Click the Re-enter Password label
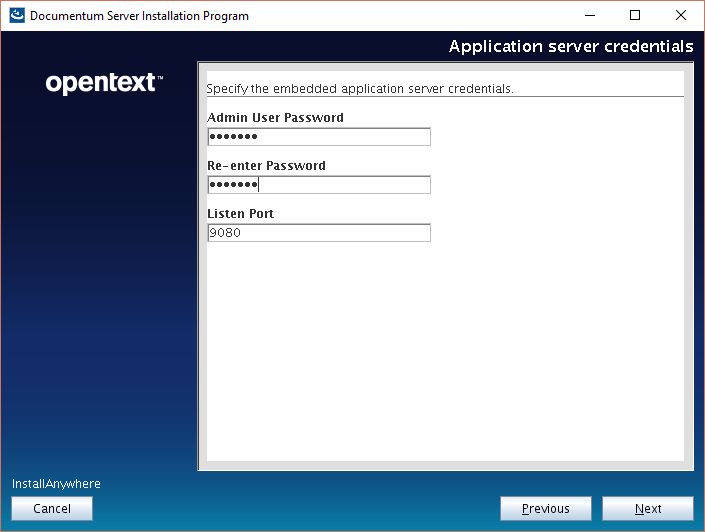The width and height of the screenshot is (705, 532). pos(266,166)
